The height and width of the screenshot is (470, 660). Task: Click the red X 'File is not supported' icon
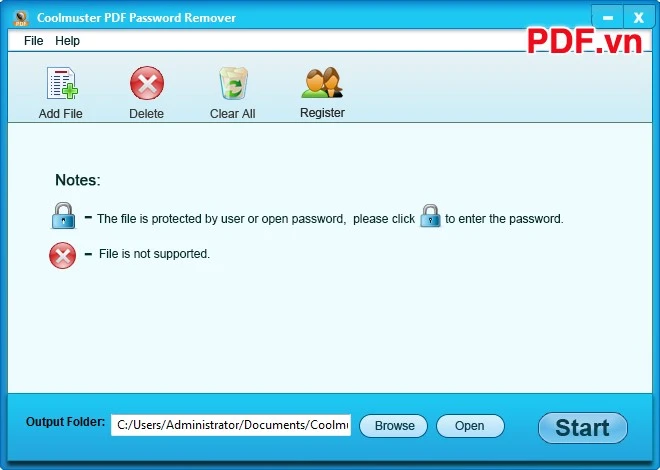[63, 255]
